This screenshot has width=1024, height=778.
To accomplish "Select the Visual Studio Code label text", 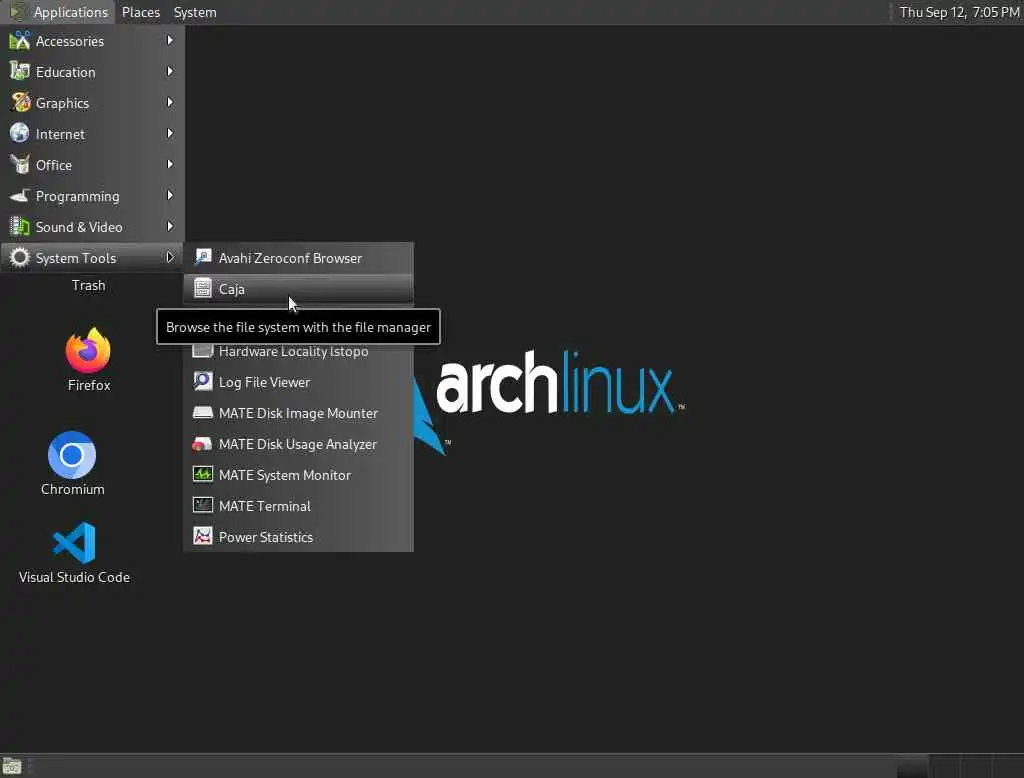I will (74, 577).
